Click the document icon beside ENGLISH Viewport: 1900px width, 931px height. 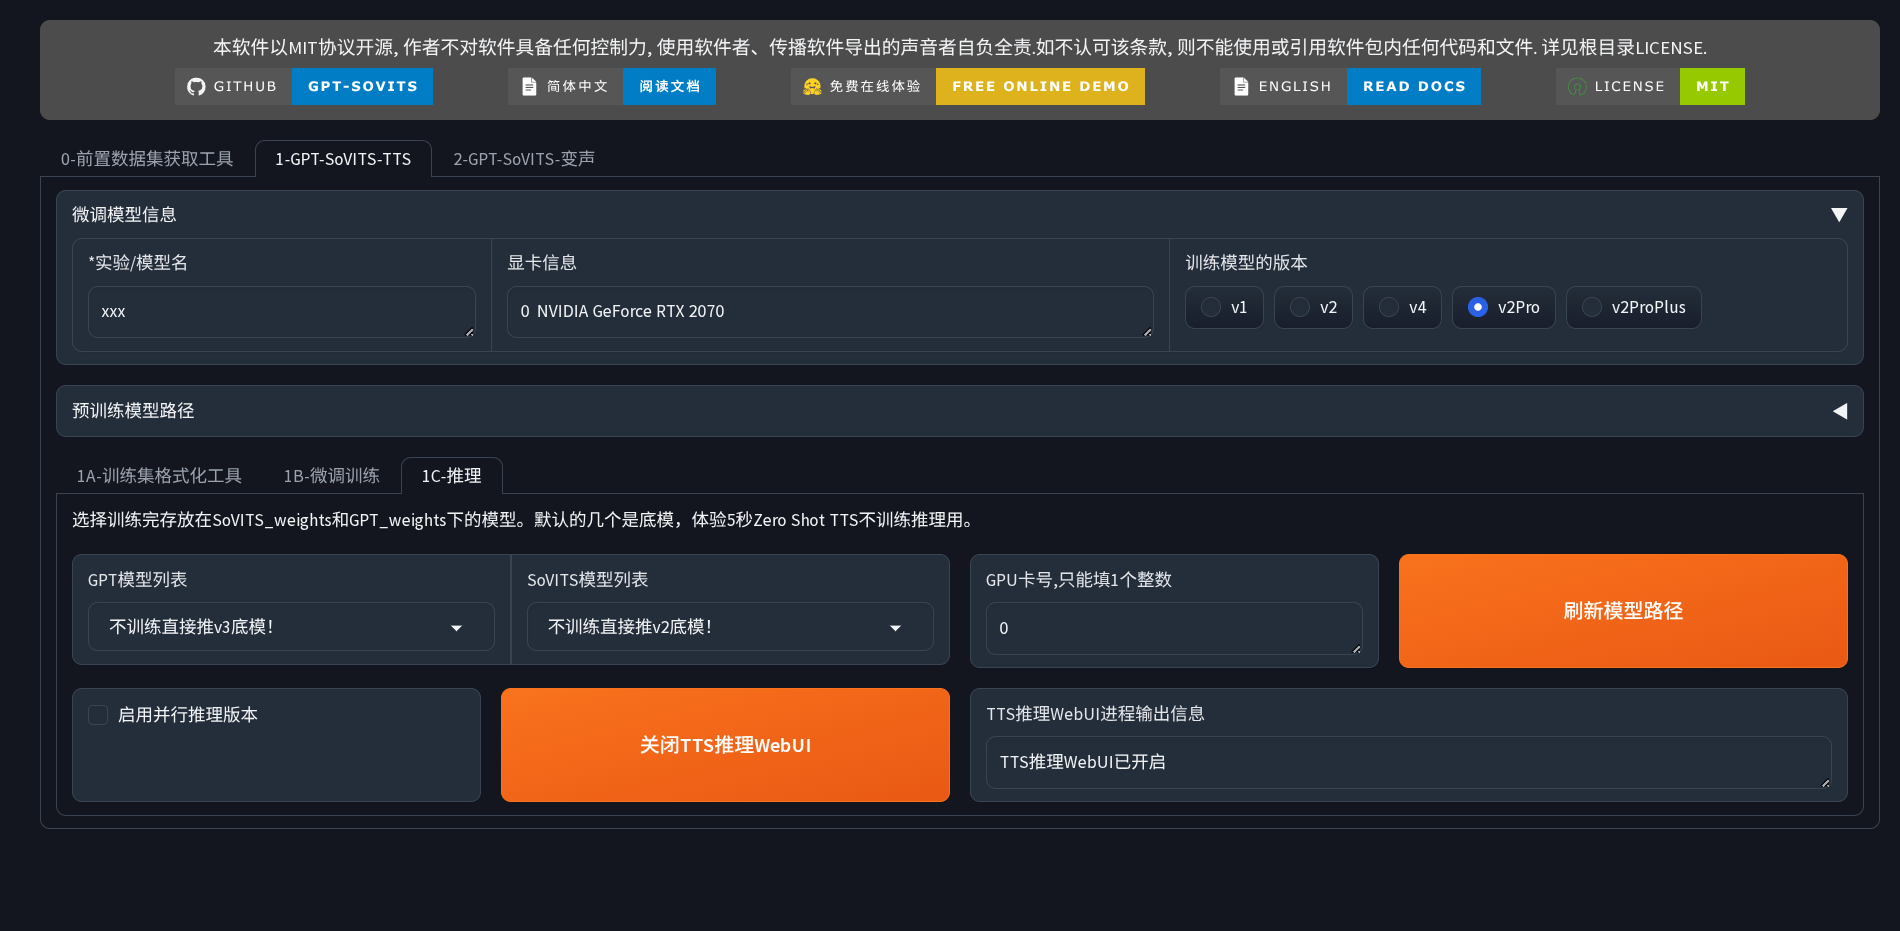(1241, 87)
